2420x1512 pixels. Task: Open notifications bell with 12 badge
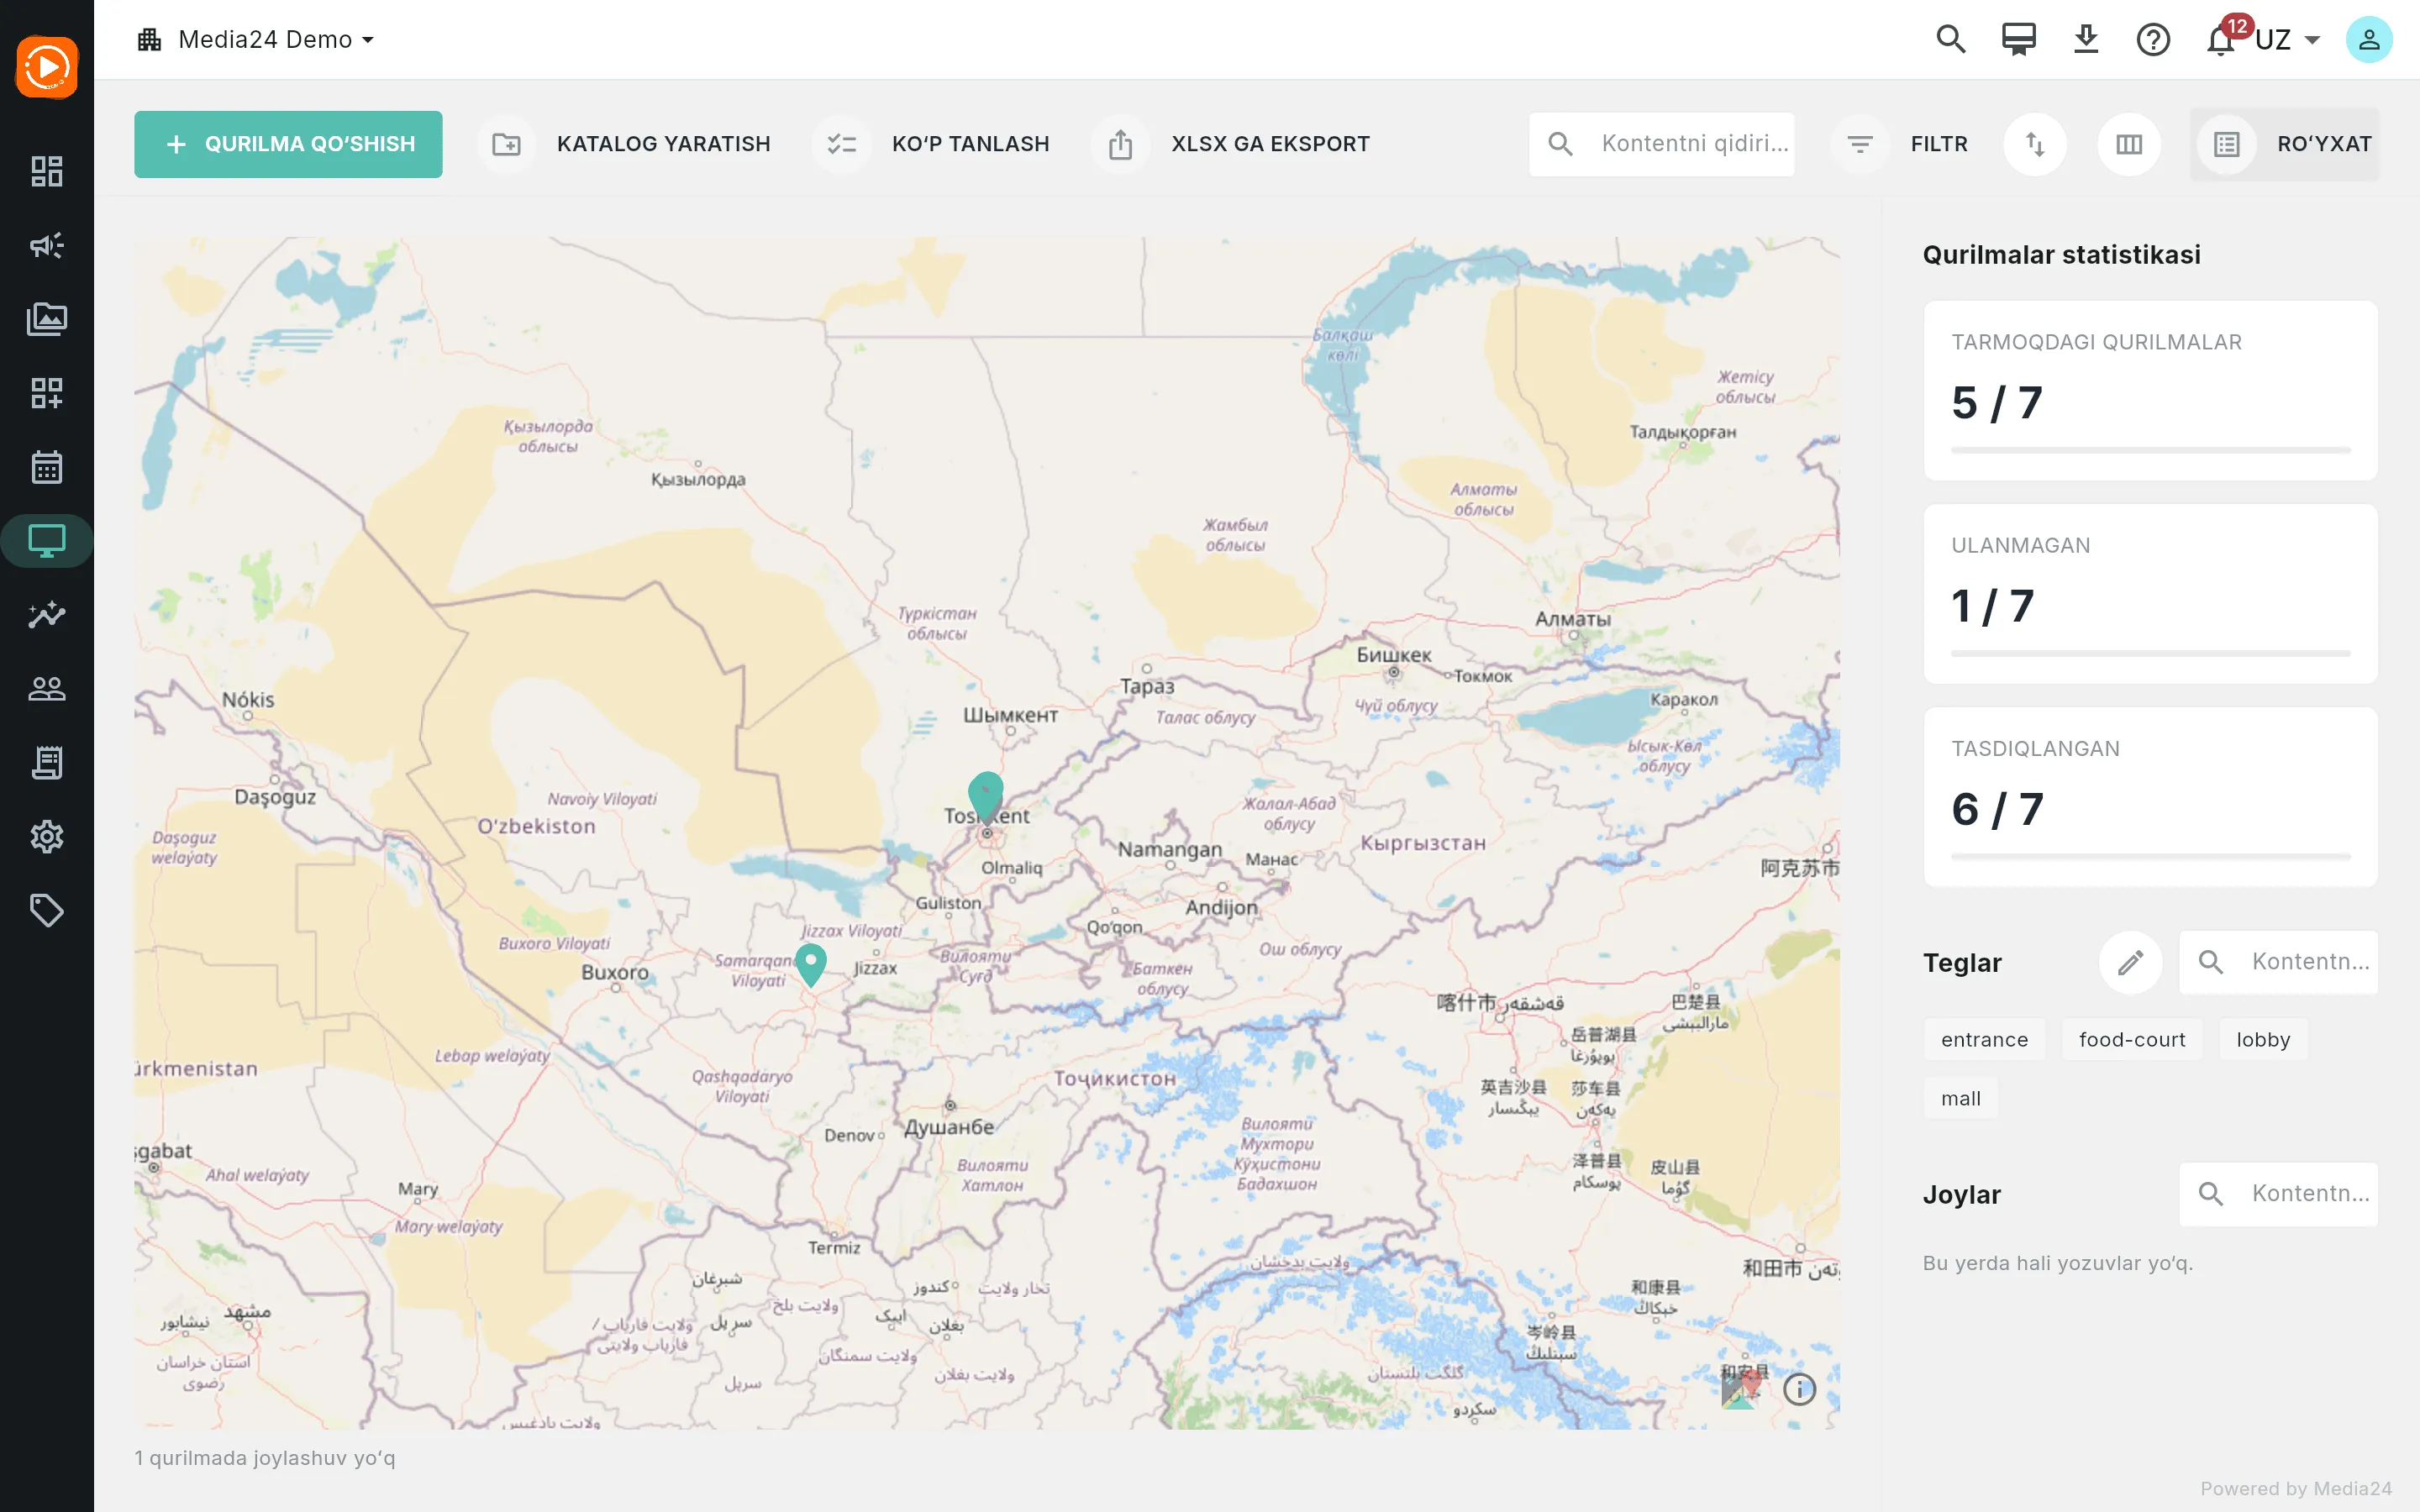(2222, 39)
